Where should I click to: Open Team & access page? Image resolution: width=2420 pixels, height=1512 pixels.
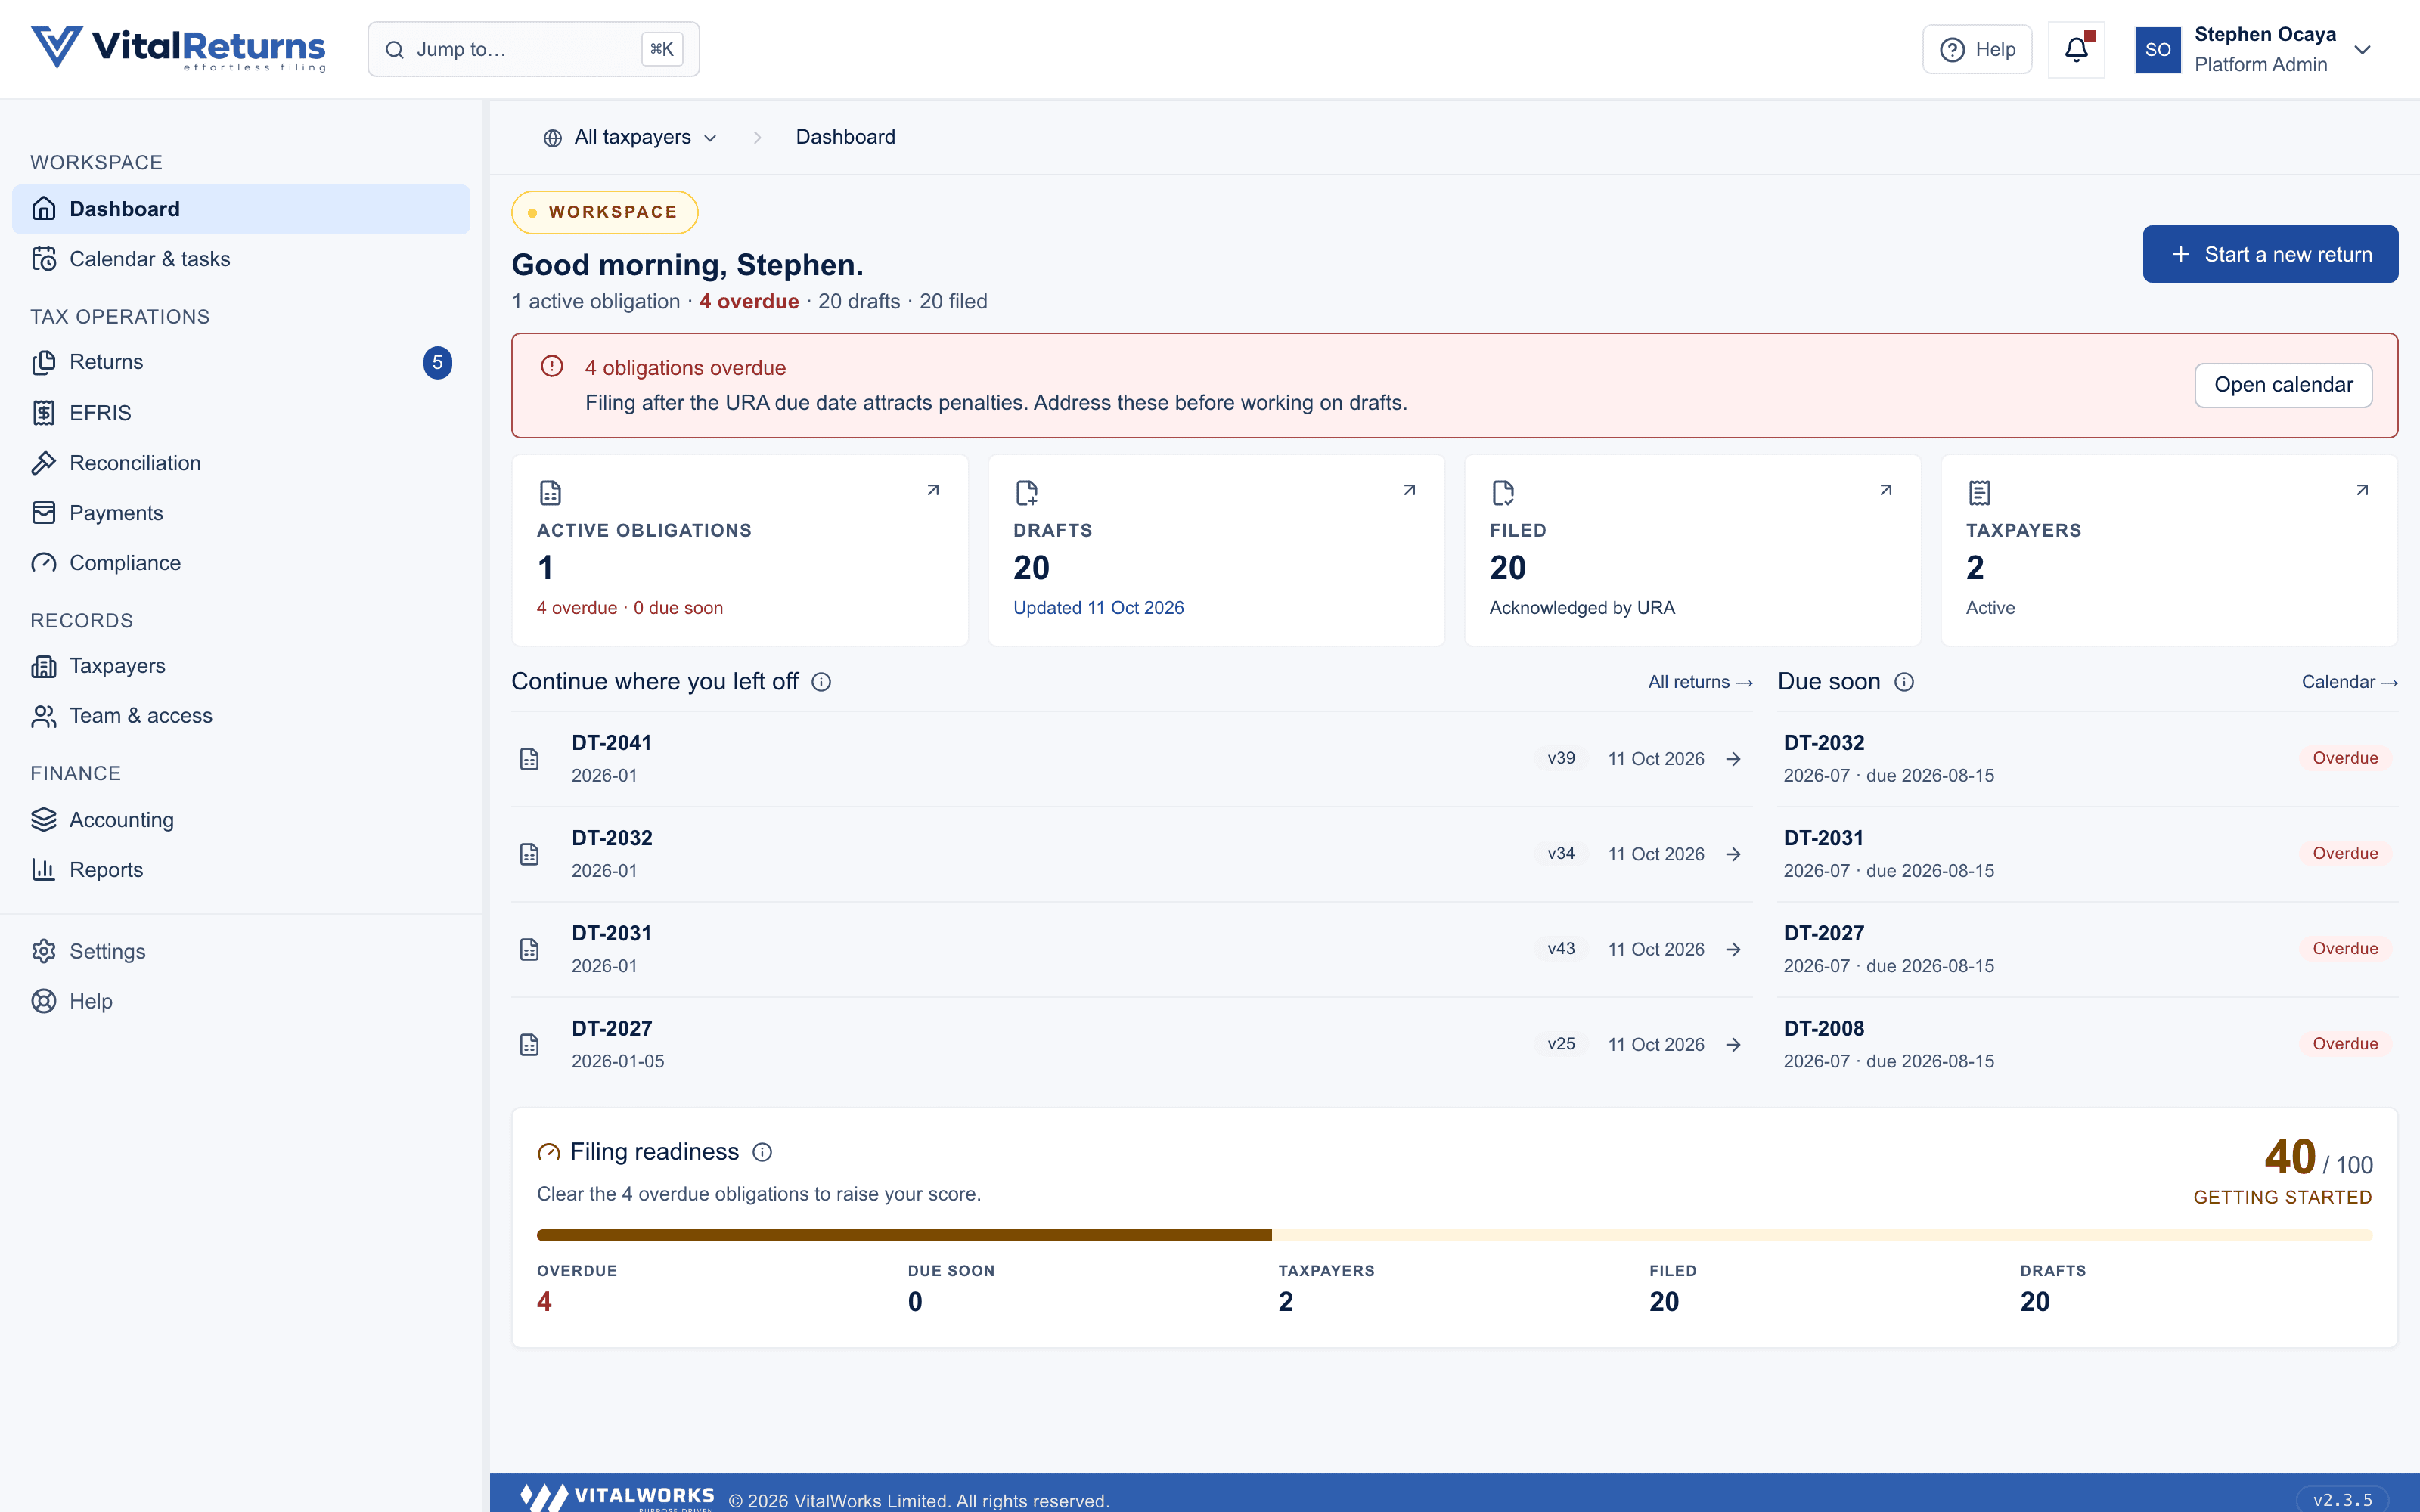coord(241,716)
